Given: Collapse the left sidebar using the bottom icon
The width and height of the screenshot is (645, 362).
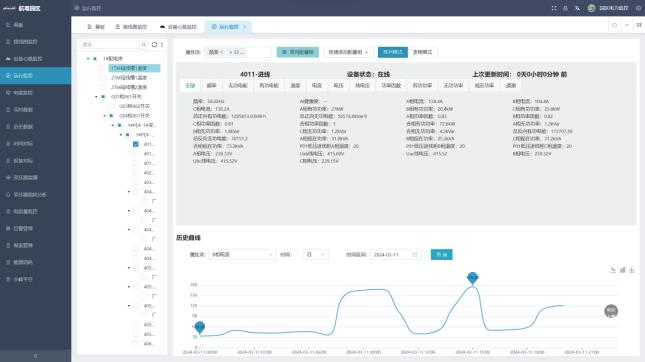Looking at the screenshot, I should (x=35, y=356).
